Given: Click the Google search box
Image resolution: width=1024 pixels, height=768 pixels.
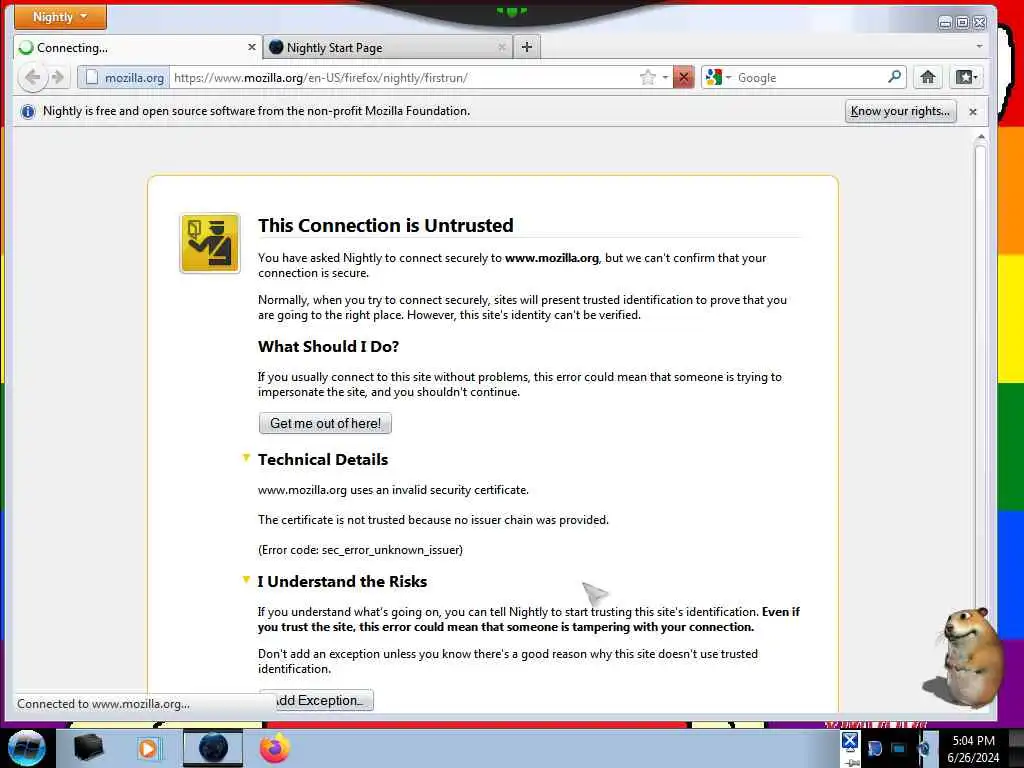Looking at the screenshot, I should (810, 78).
